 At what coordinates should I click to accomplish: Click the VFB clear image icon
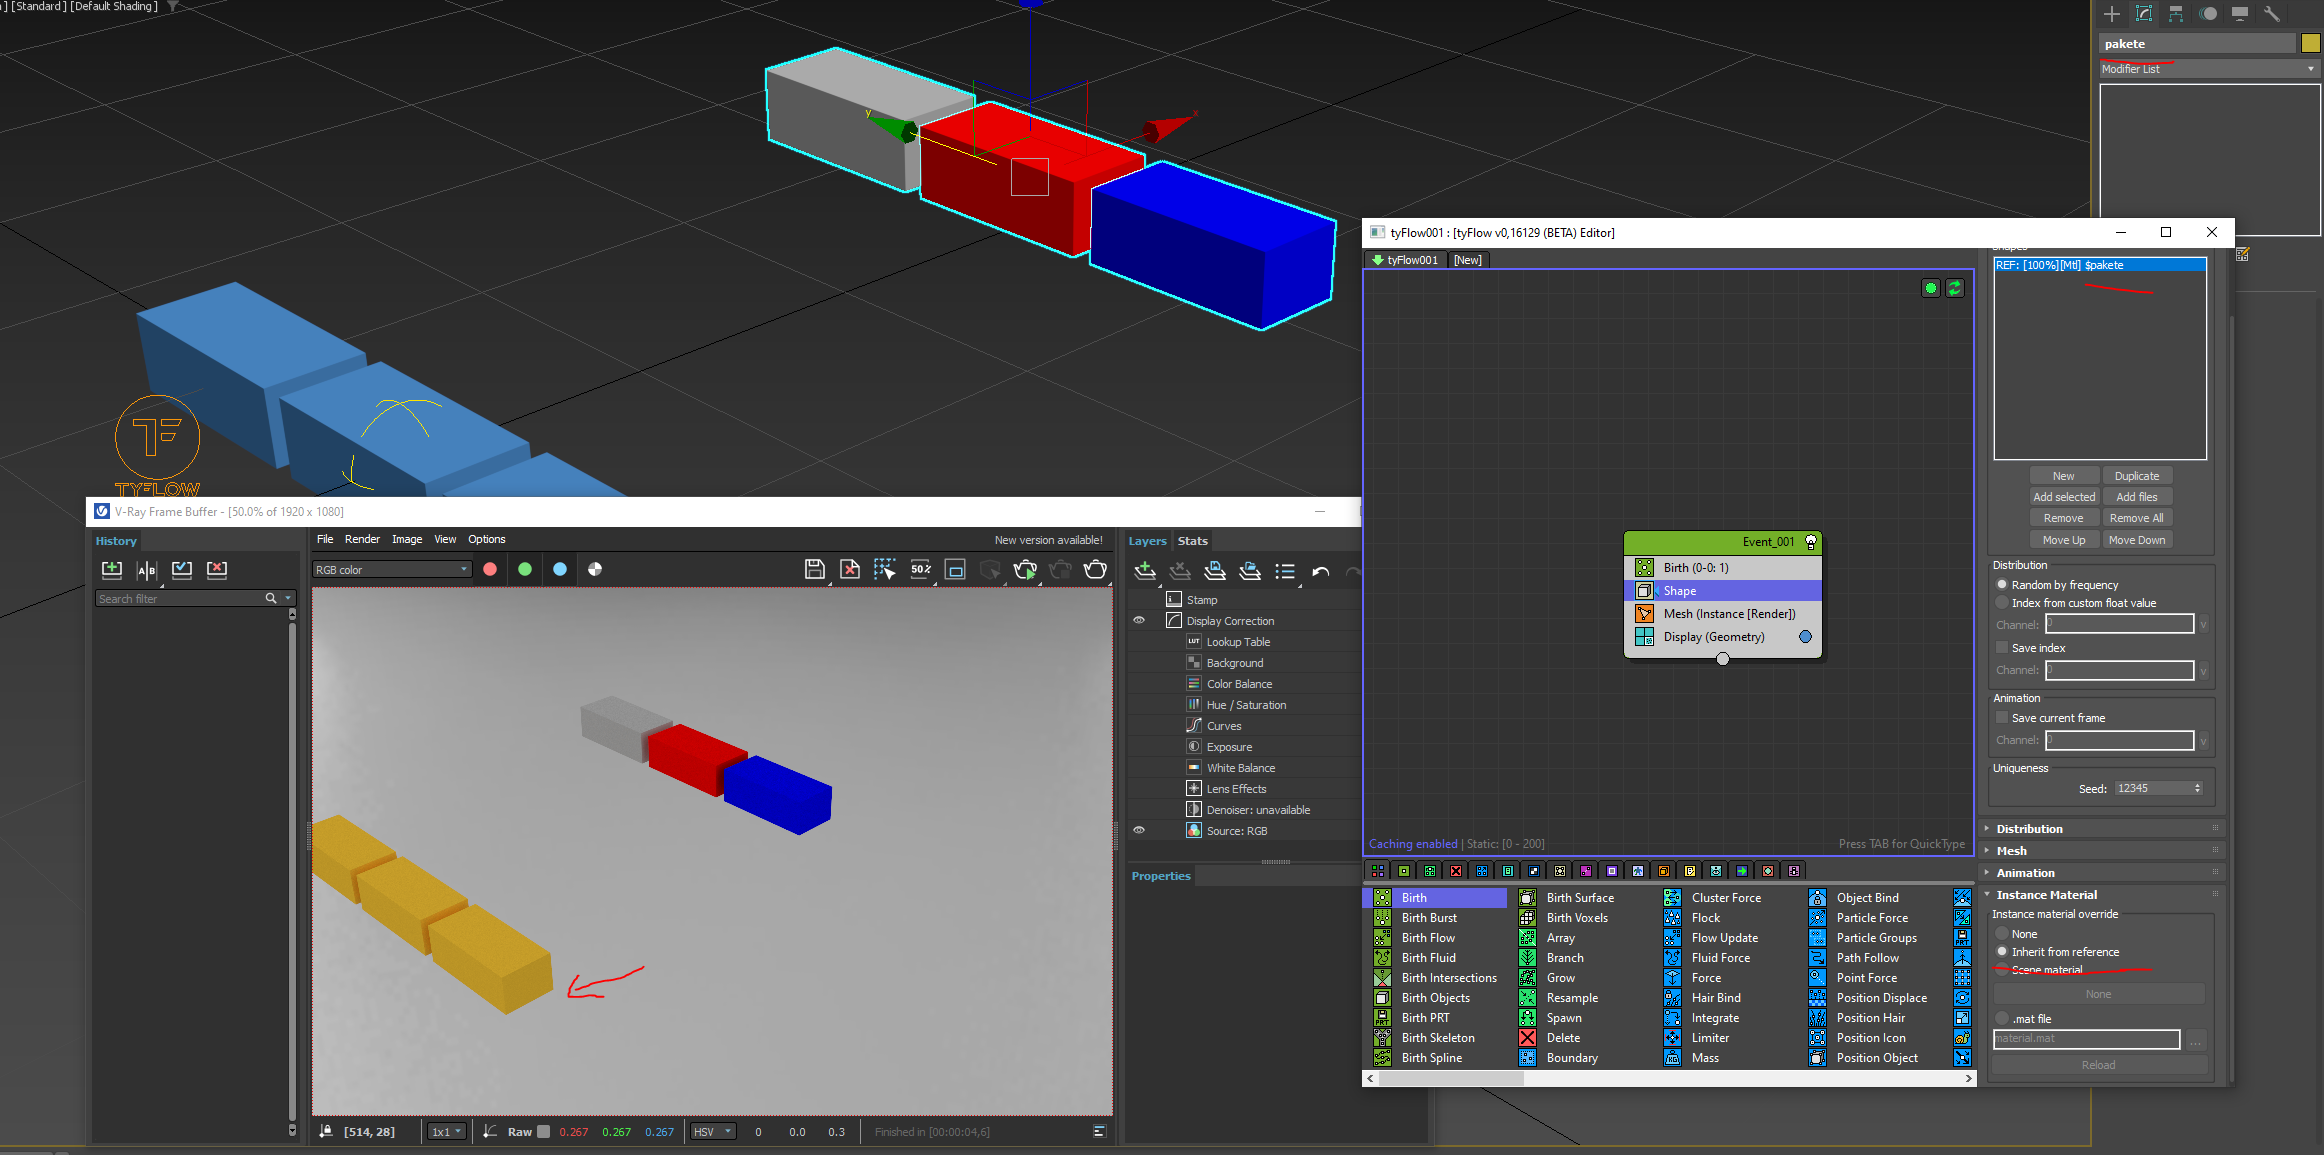click(849, 570)
